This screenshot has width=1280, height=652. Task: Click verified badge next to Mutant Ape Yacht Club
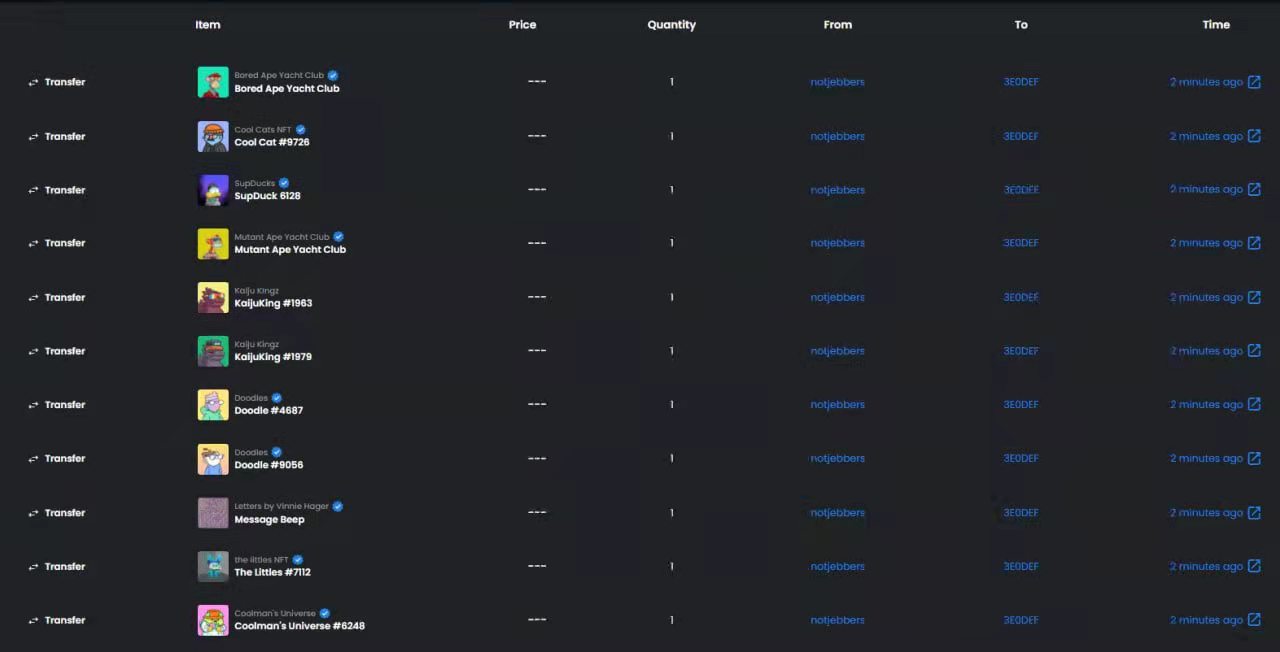(338, 237)
